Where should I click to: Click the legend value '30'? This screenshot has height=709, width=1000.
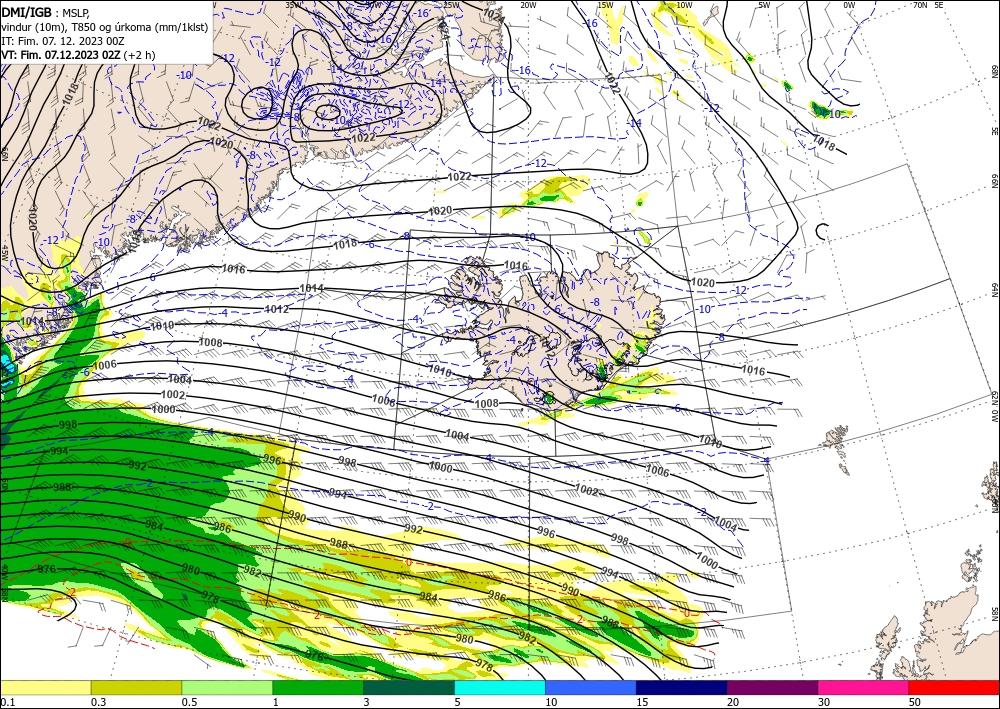(824, 702)
